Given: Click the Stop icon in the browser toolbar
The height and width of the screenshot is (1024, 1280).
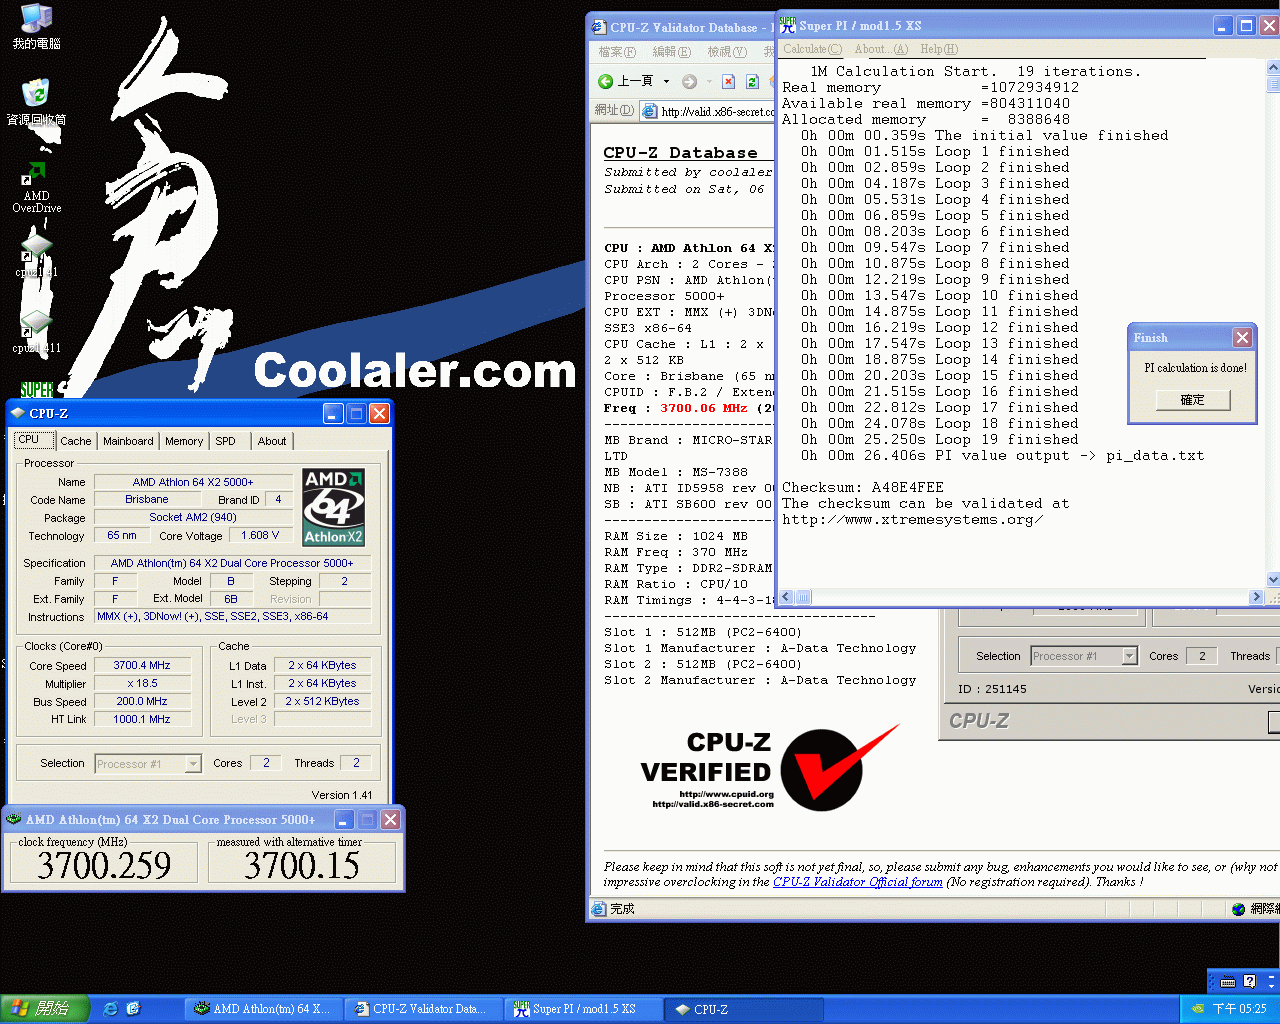Looking at the screenshot, I should click(x=728, y=81).
